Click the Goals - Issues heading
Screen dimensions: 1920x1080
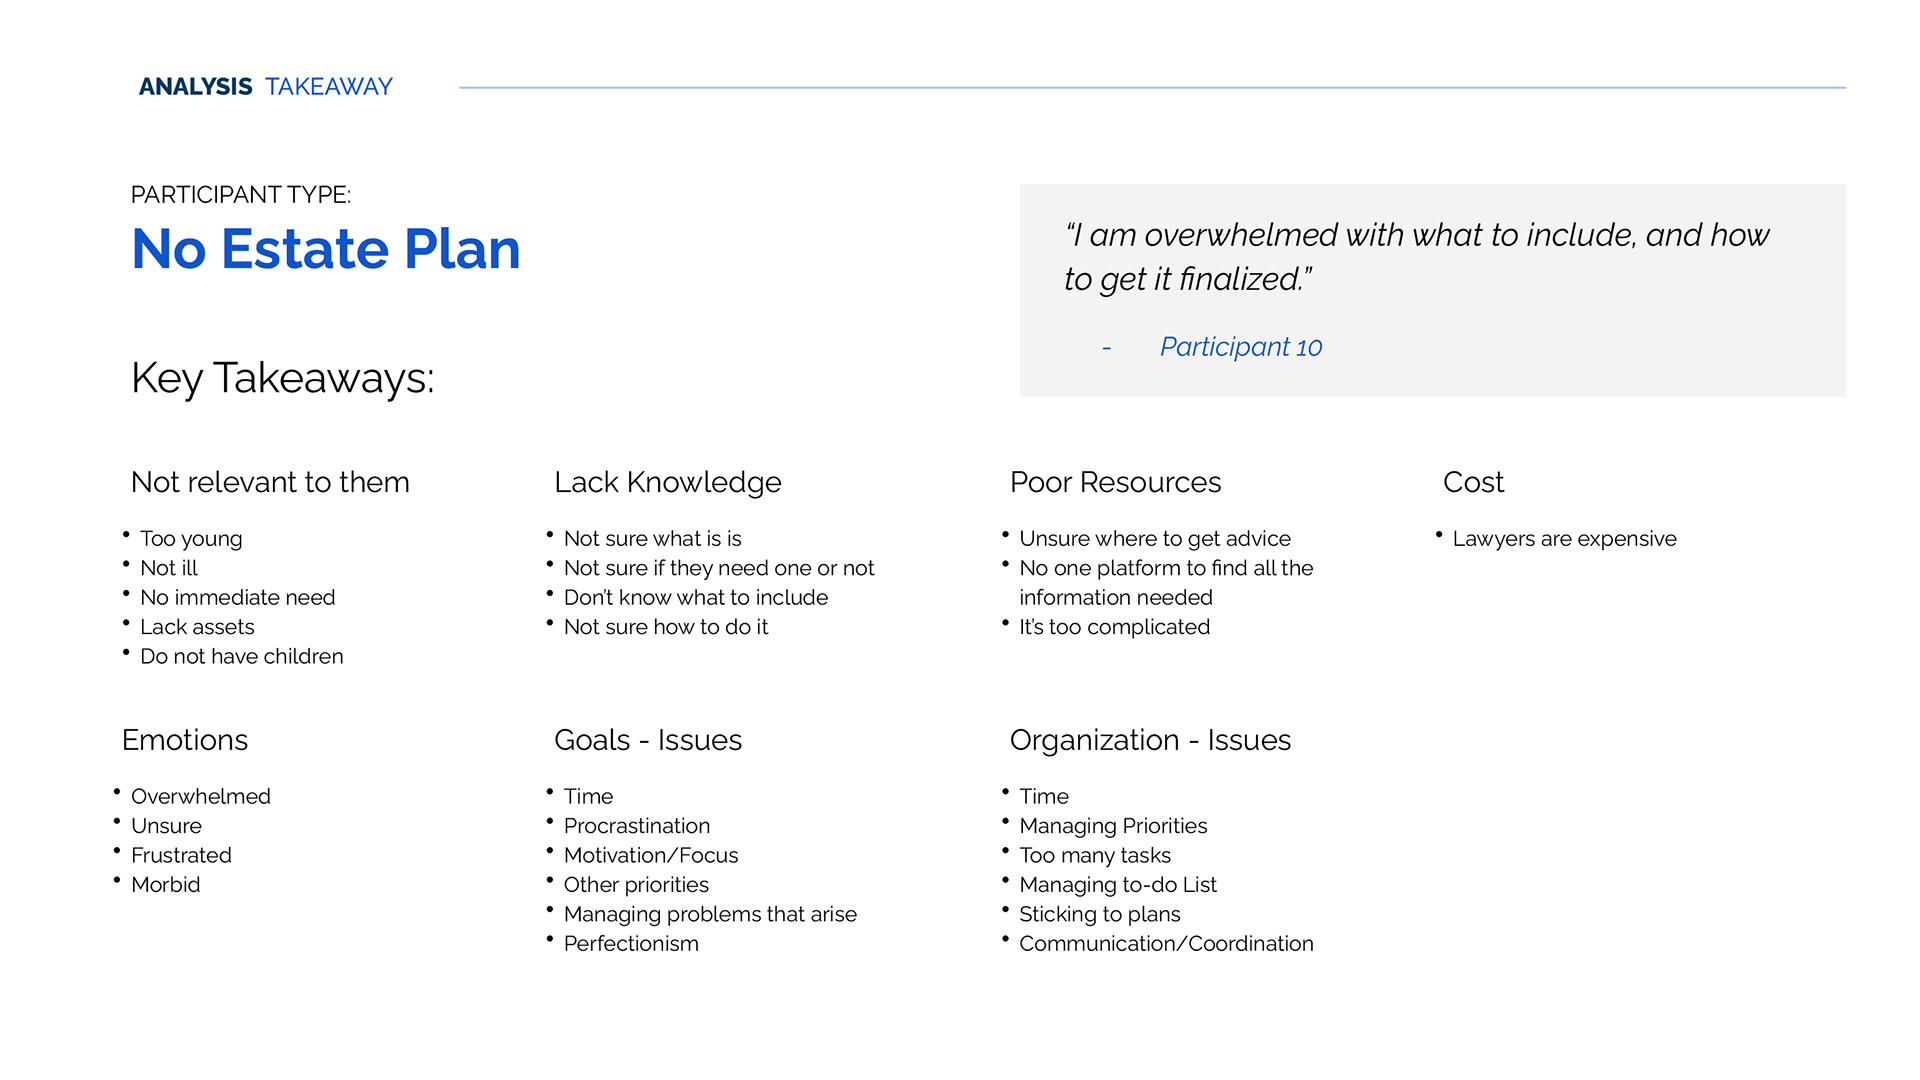[648, 740]
